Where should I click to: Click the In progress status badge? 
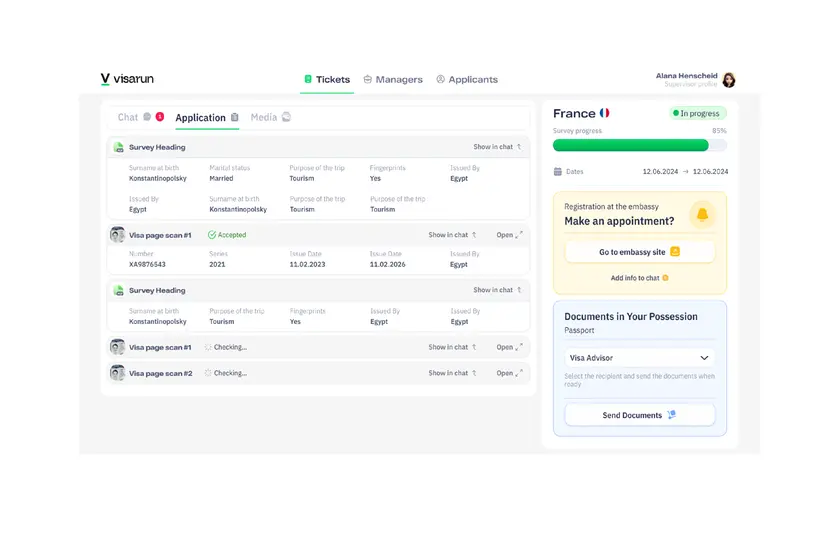697,113
